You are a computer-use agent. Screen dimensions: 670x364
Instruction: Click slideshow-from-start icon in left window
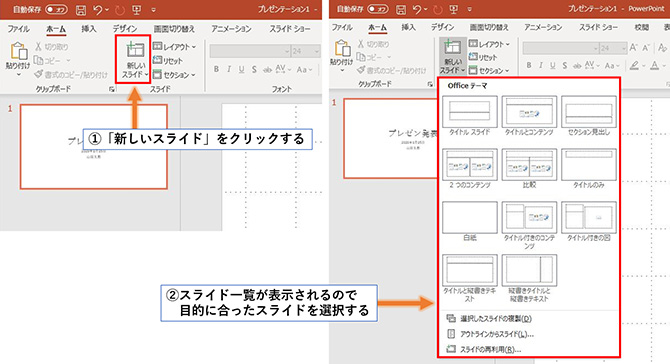[137, 10]
